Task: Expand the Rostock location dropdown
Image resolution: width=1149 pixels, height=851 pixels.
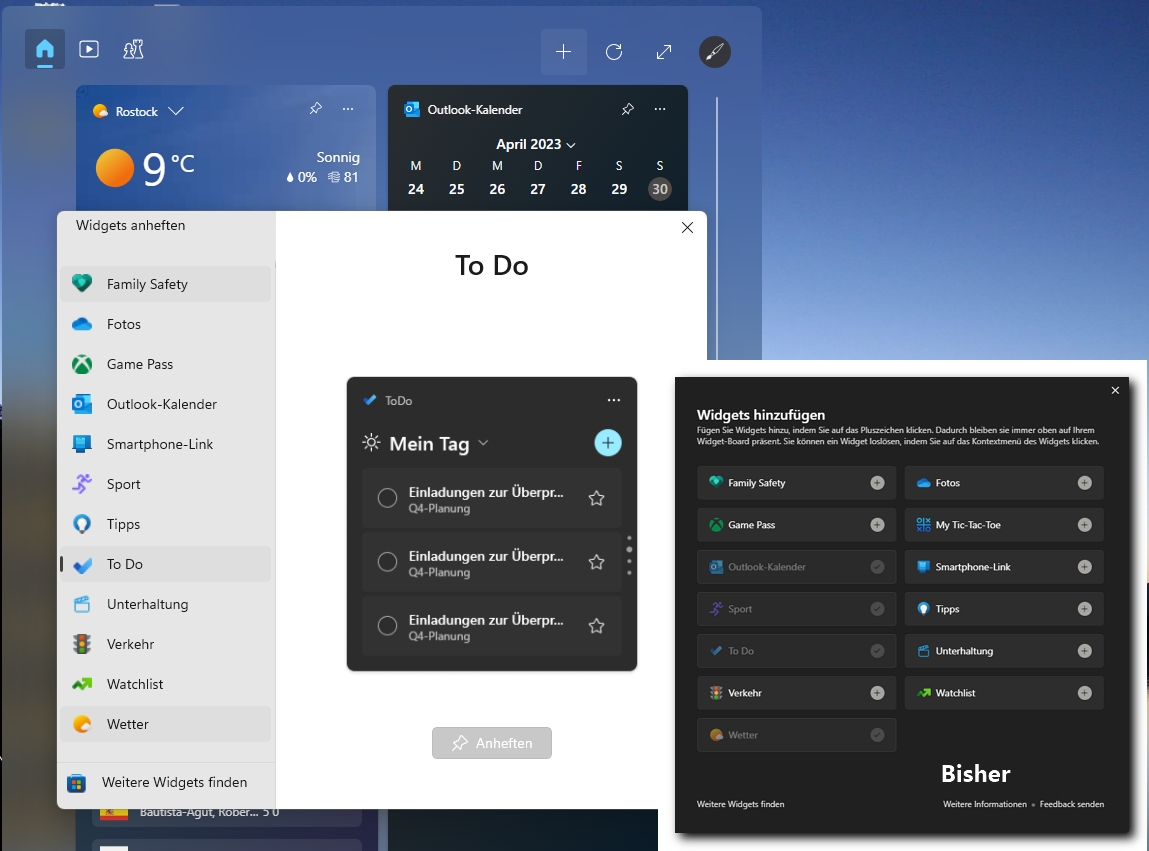Action: 175,111
